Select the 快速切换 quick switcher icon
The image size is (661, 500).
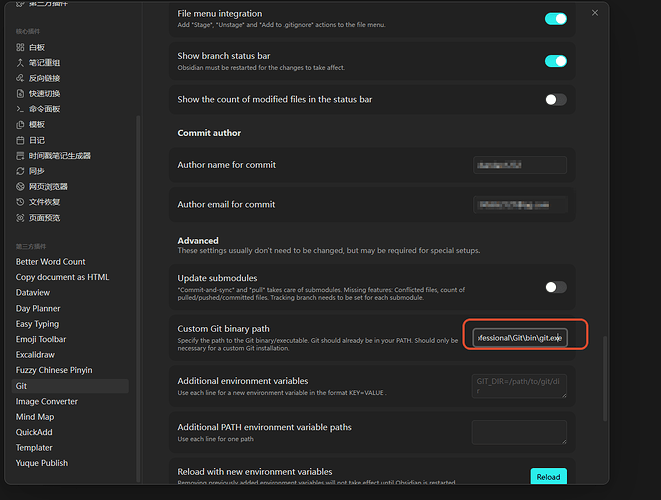coord(20,94)
